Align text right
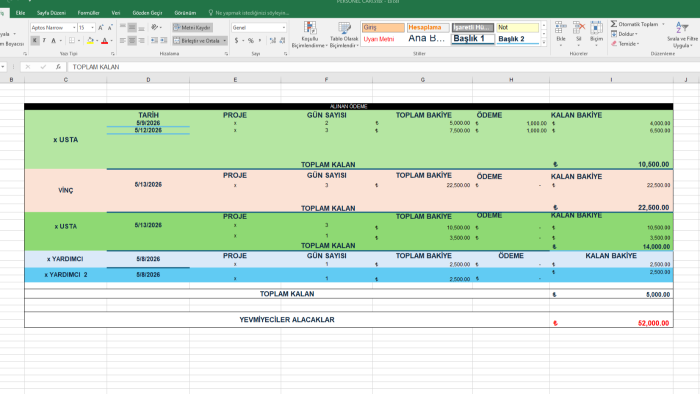This screenshot has height=394, width=700. 142,41
